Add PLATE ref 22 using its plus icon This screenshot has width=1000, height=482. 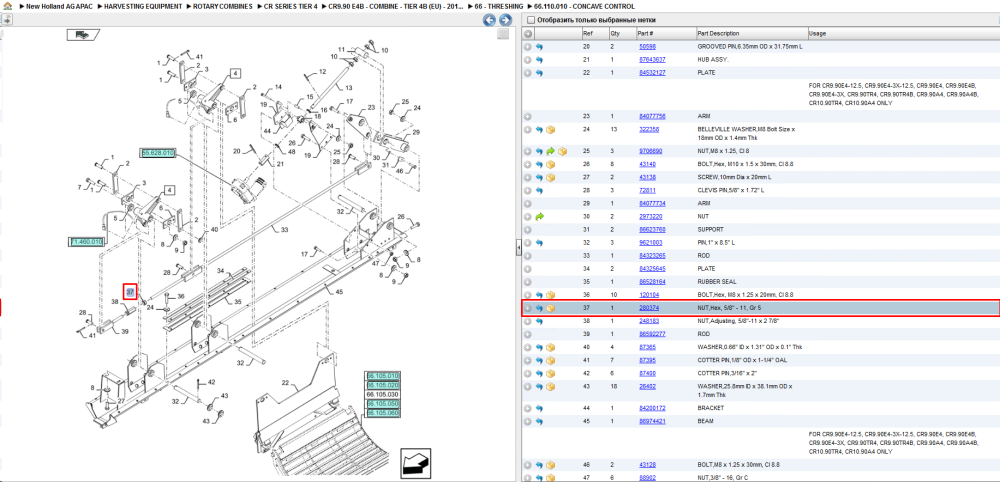[x=528, y=73]
